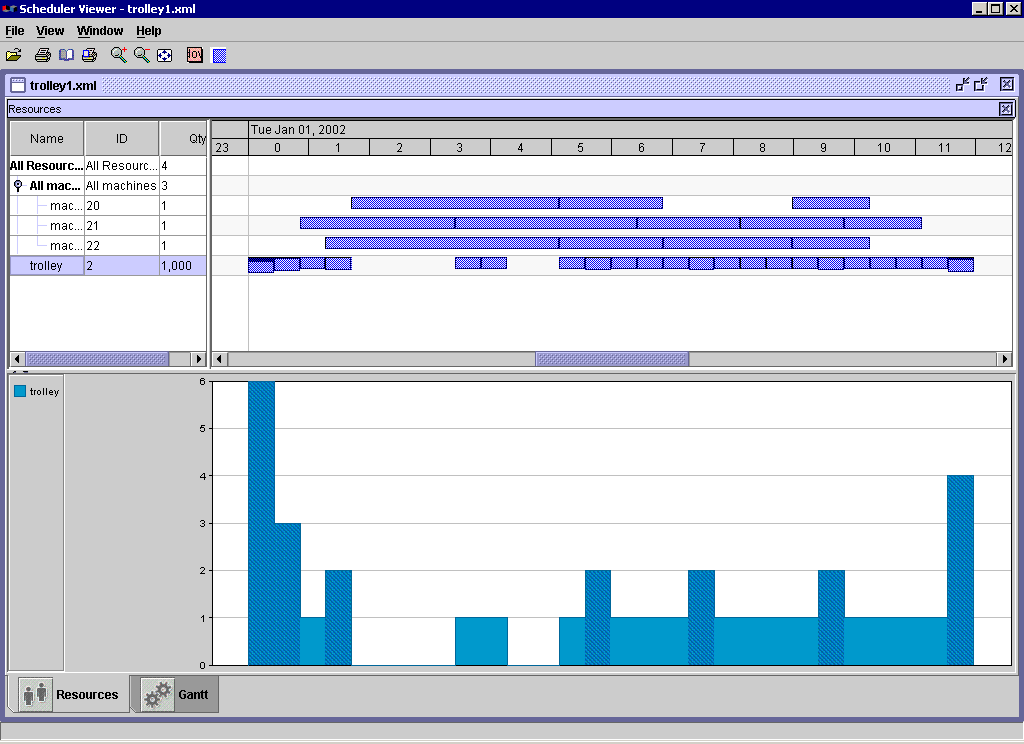Click the trolley legend color swatch

click(20, 391)
